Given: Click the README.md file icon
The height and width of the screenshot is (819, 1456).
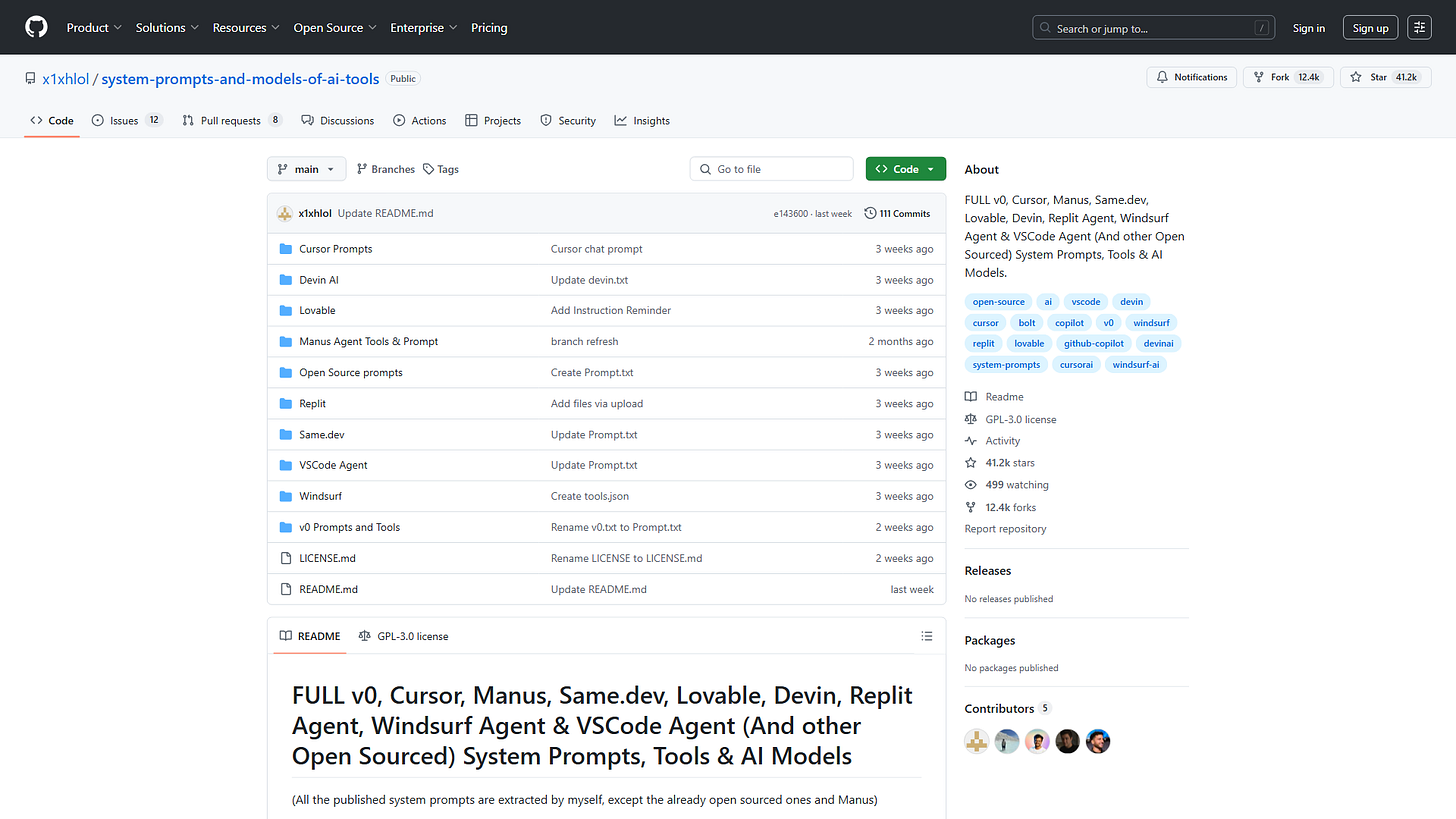Looking at the screenshot, I should click(286, 589).
